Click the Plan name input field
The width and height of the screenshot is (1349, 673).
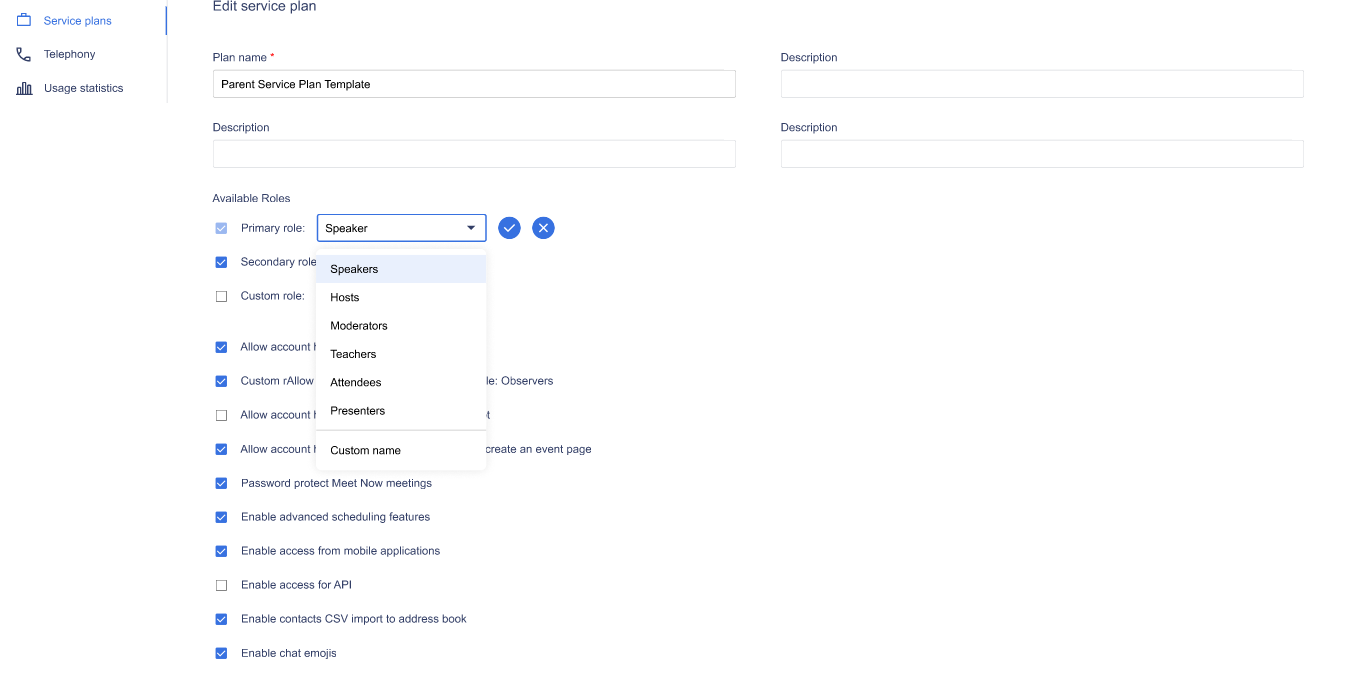[474, 84]
